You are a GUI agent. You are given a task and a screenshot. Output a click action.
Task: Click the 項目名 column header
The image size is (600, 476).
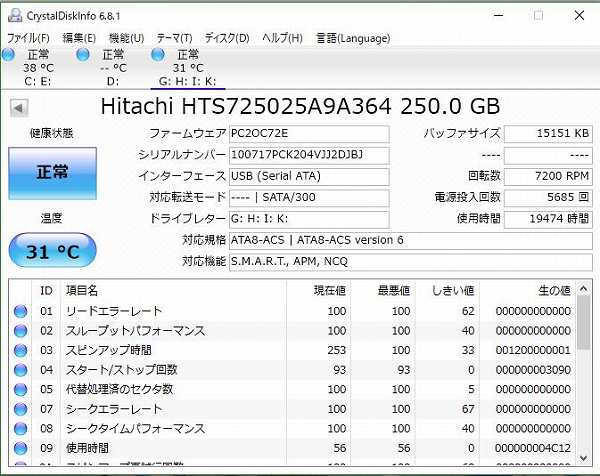173,291
